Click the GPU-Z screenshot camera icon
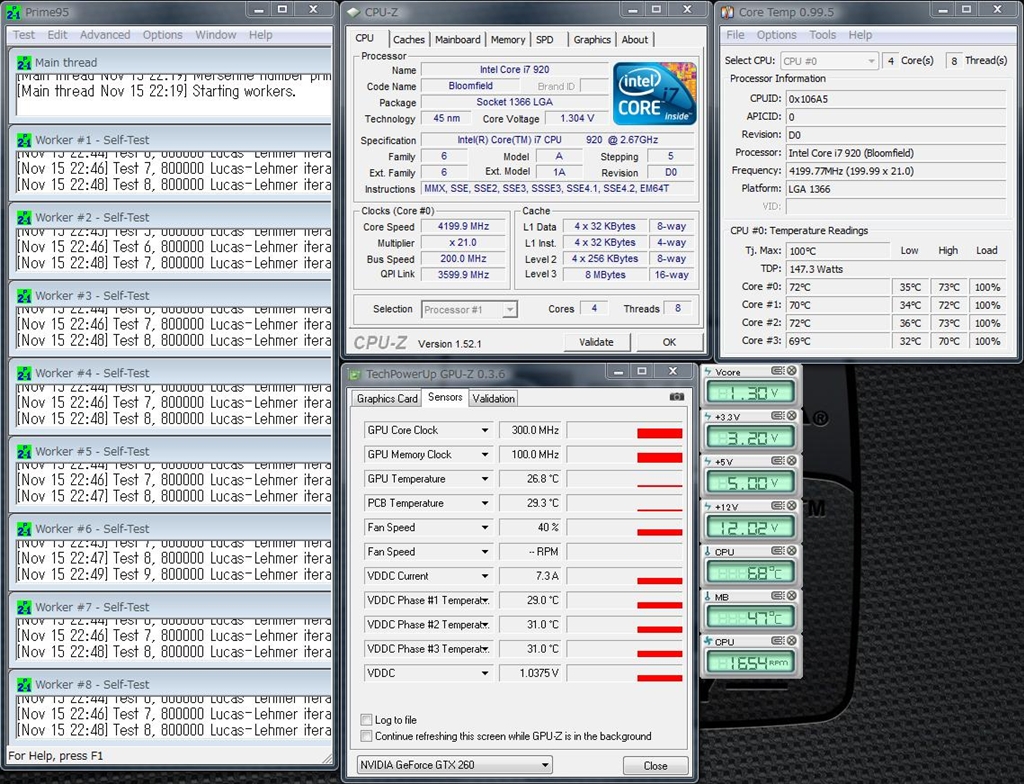This screenshot has width=1024, height=784. (677, 397)
